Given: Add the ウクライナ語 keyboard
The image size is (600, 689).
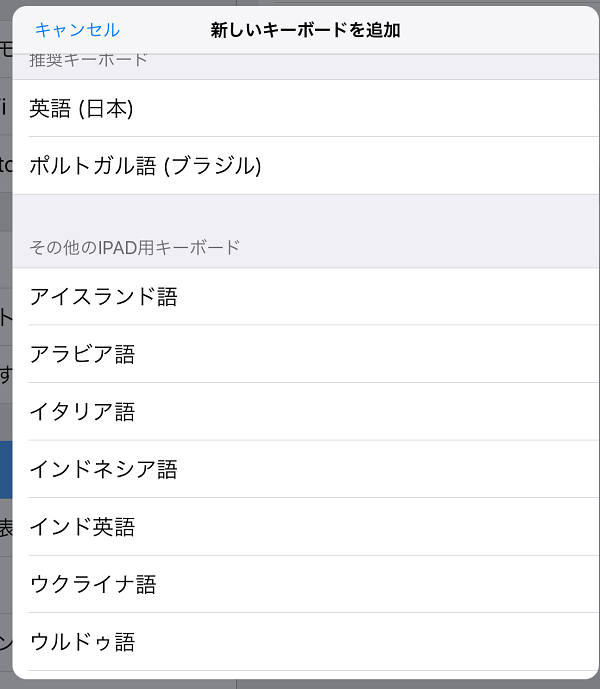Looking at the screenshot, I should coord(306,584).
